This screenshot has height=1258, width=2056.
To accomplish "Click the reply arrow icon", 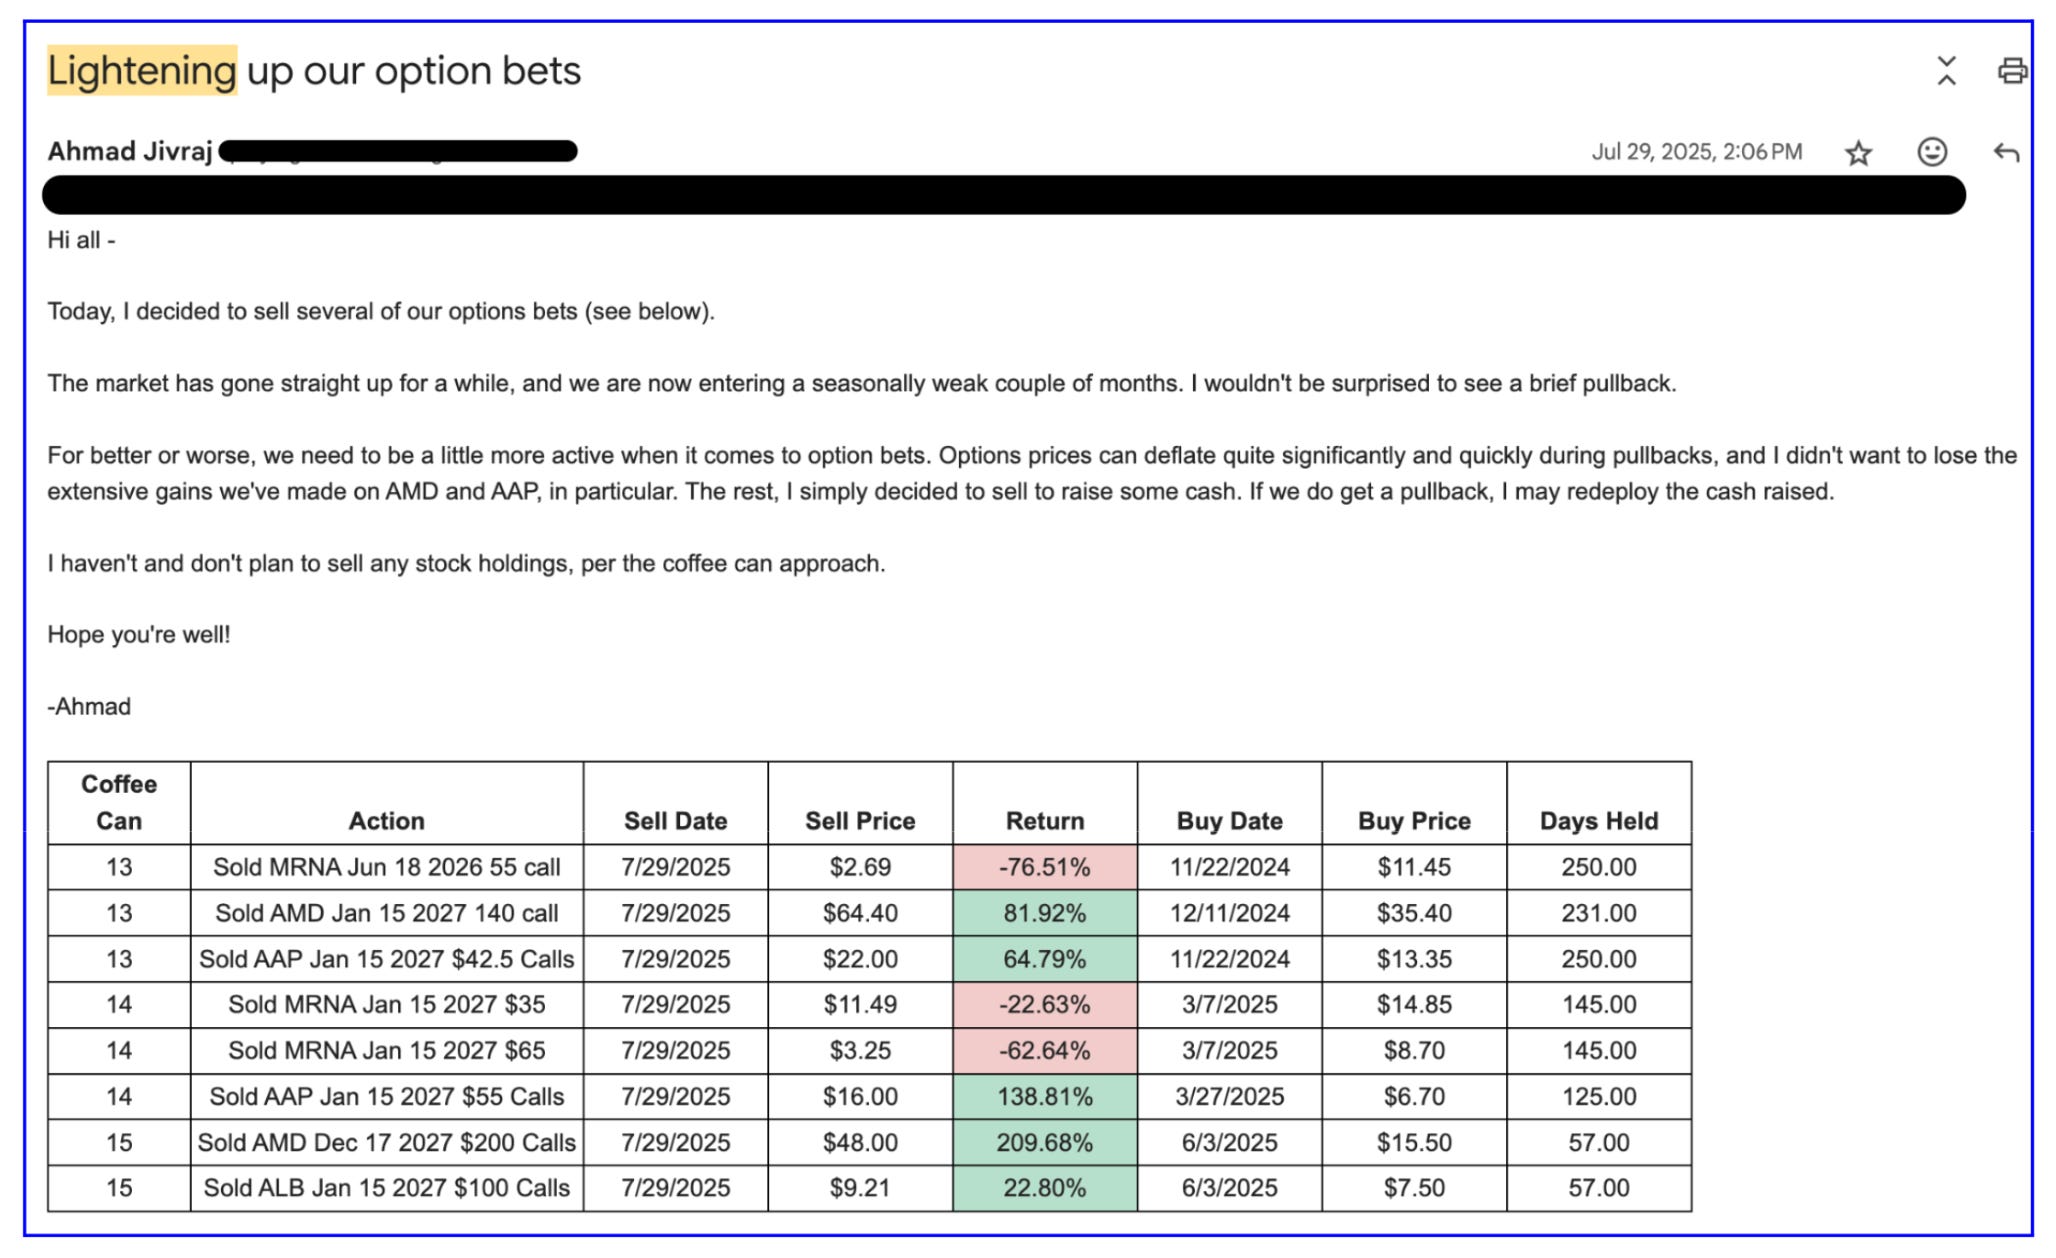I will click(x=2005, y=152).
